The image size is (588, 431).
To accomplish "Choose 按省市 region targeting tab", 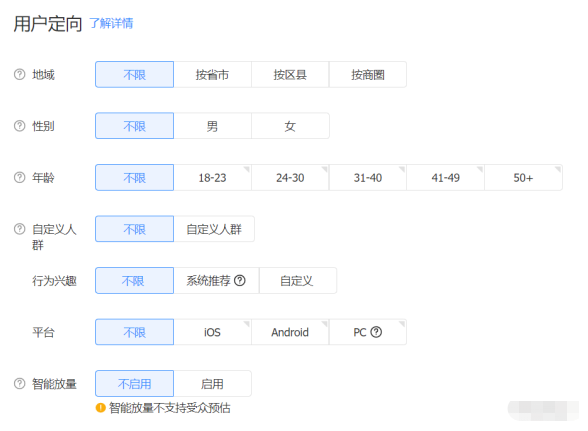I will (x=212, y=75).
